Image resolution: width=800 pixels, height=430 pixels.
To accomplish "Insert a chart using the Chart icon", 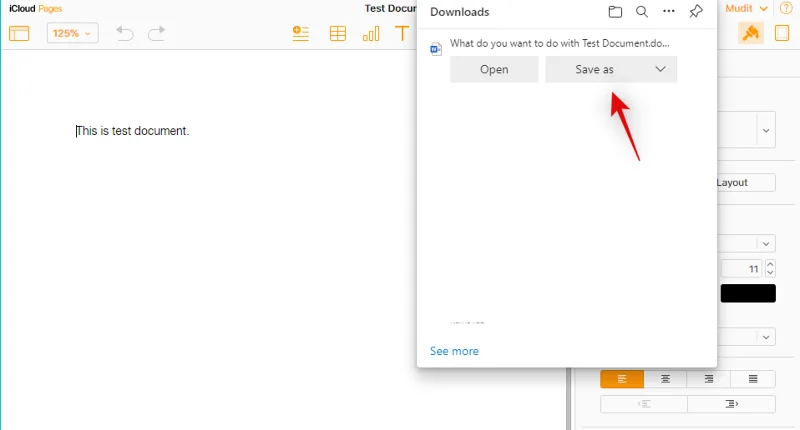I will 371,34.
